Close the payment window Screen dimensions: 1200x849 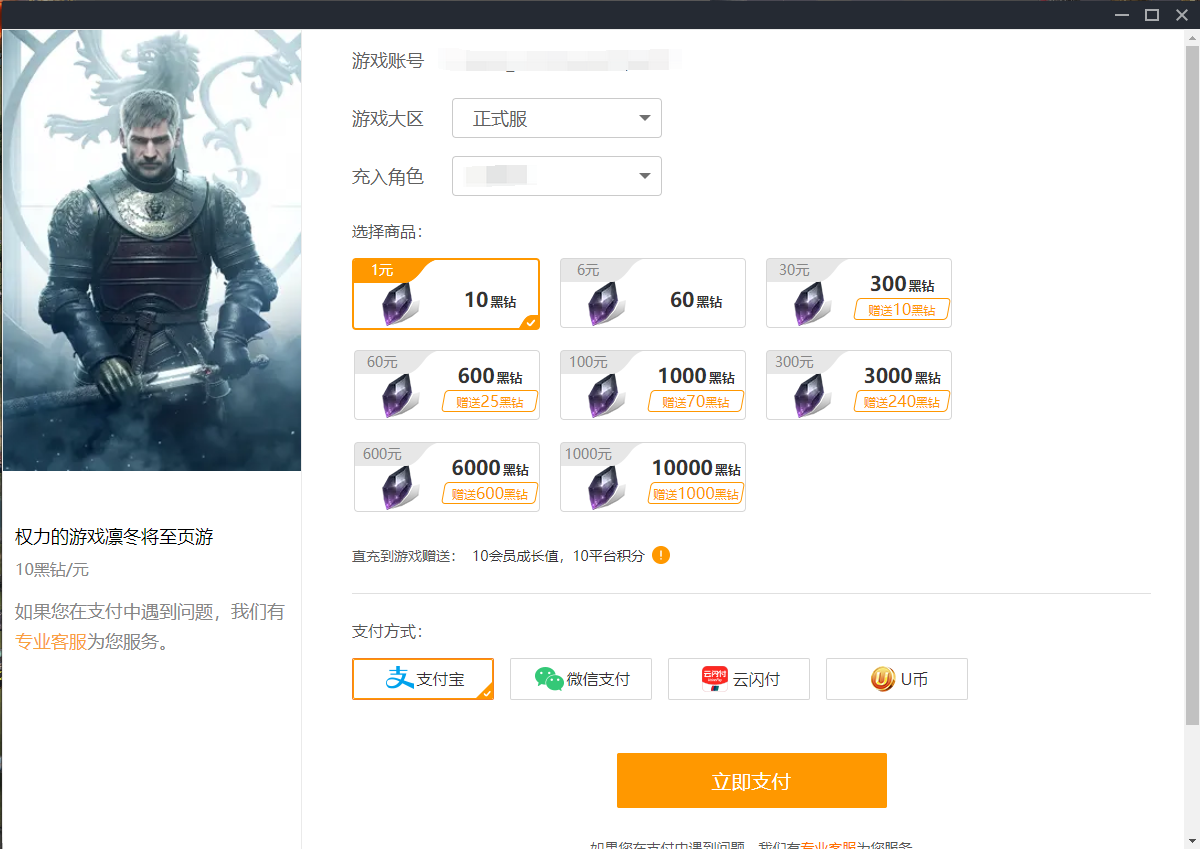coord(1181,14)
